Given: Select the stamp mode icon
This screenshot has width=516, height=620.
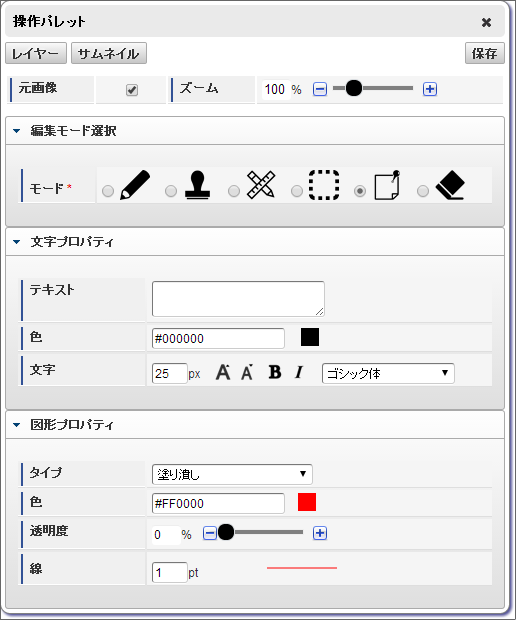Looking at the screenshot, I should [197, 185].
